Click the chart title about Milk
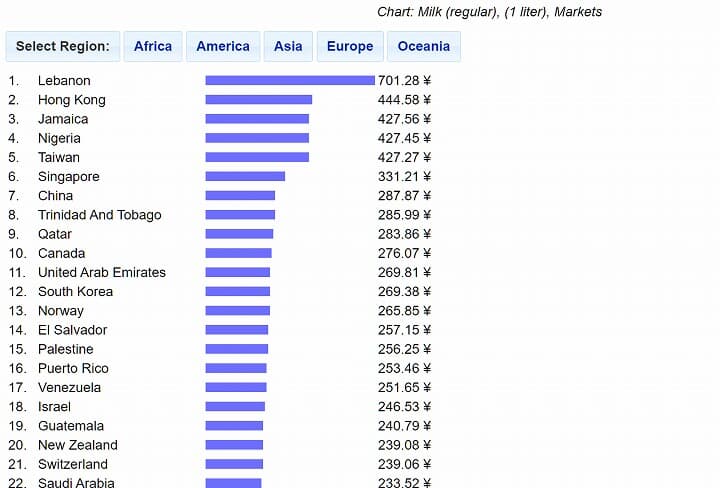 pos(489,12)
